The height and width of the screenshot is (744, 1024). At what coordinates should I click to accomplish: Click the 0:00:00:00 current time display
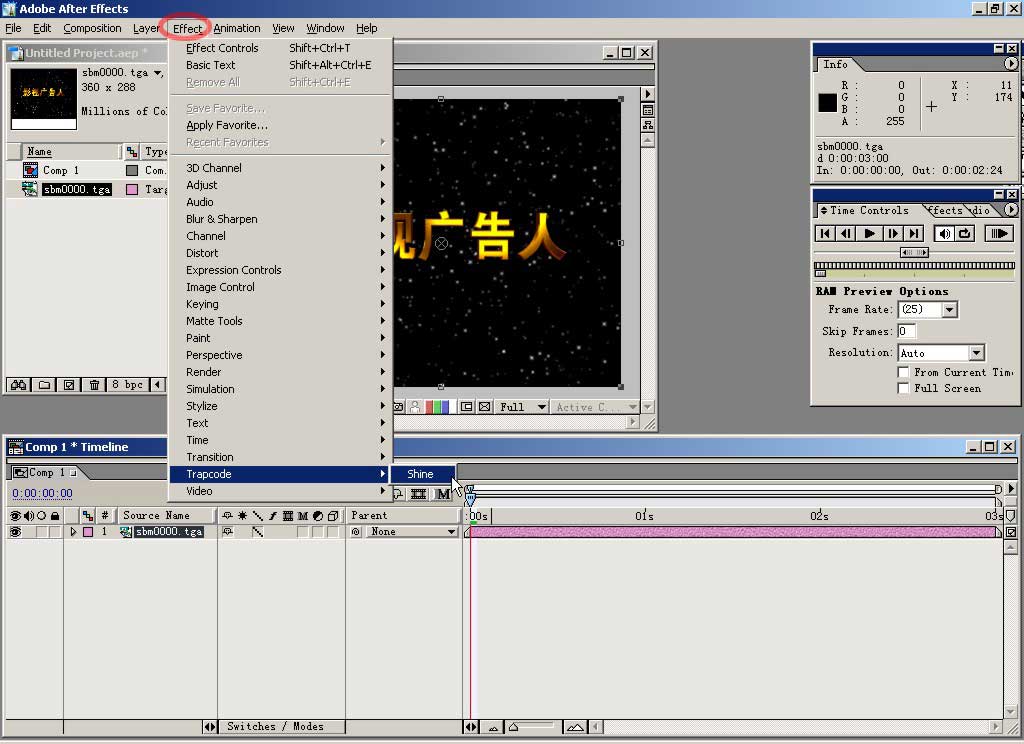[42, 493]
